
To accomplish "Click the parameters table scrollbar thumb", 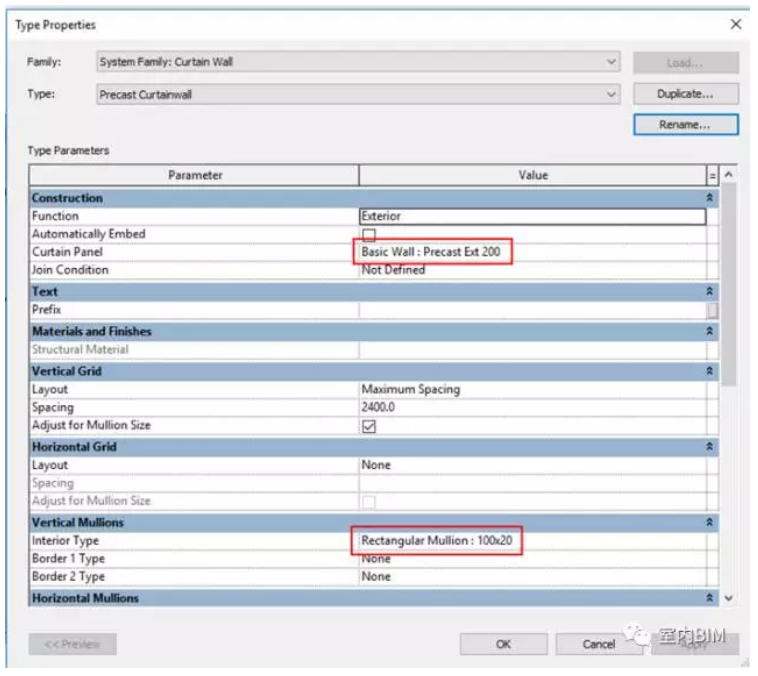I will 729,284.
